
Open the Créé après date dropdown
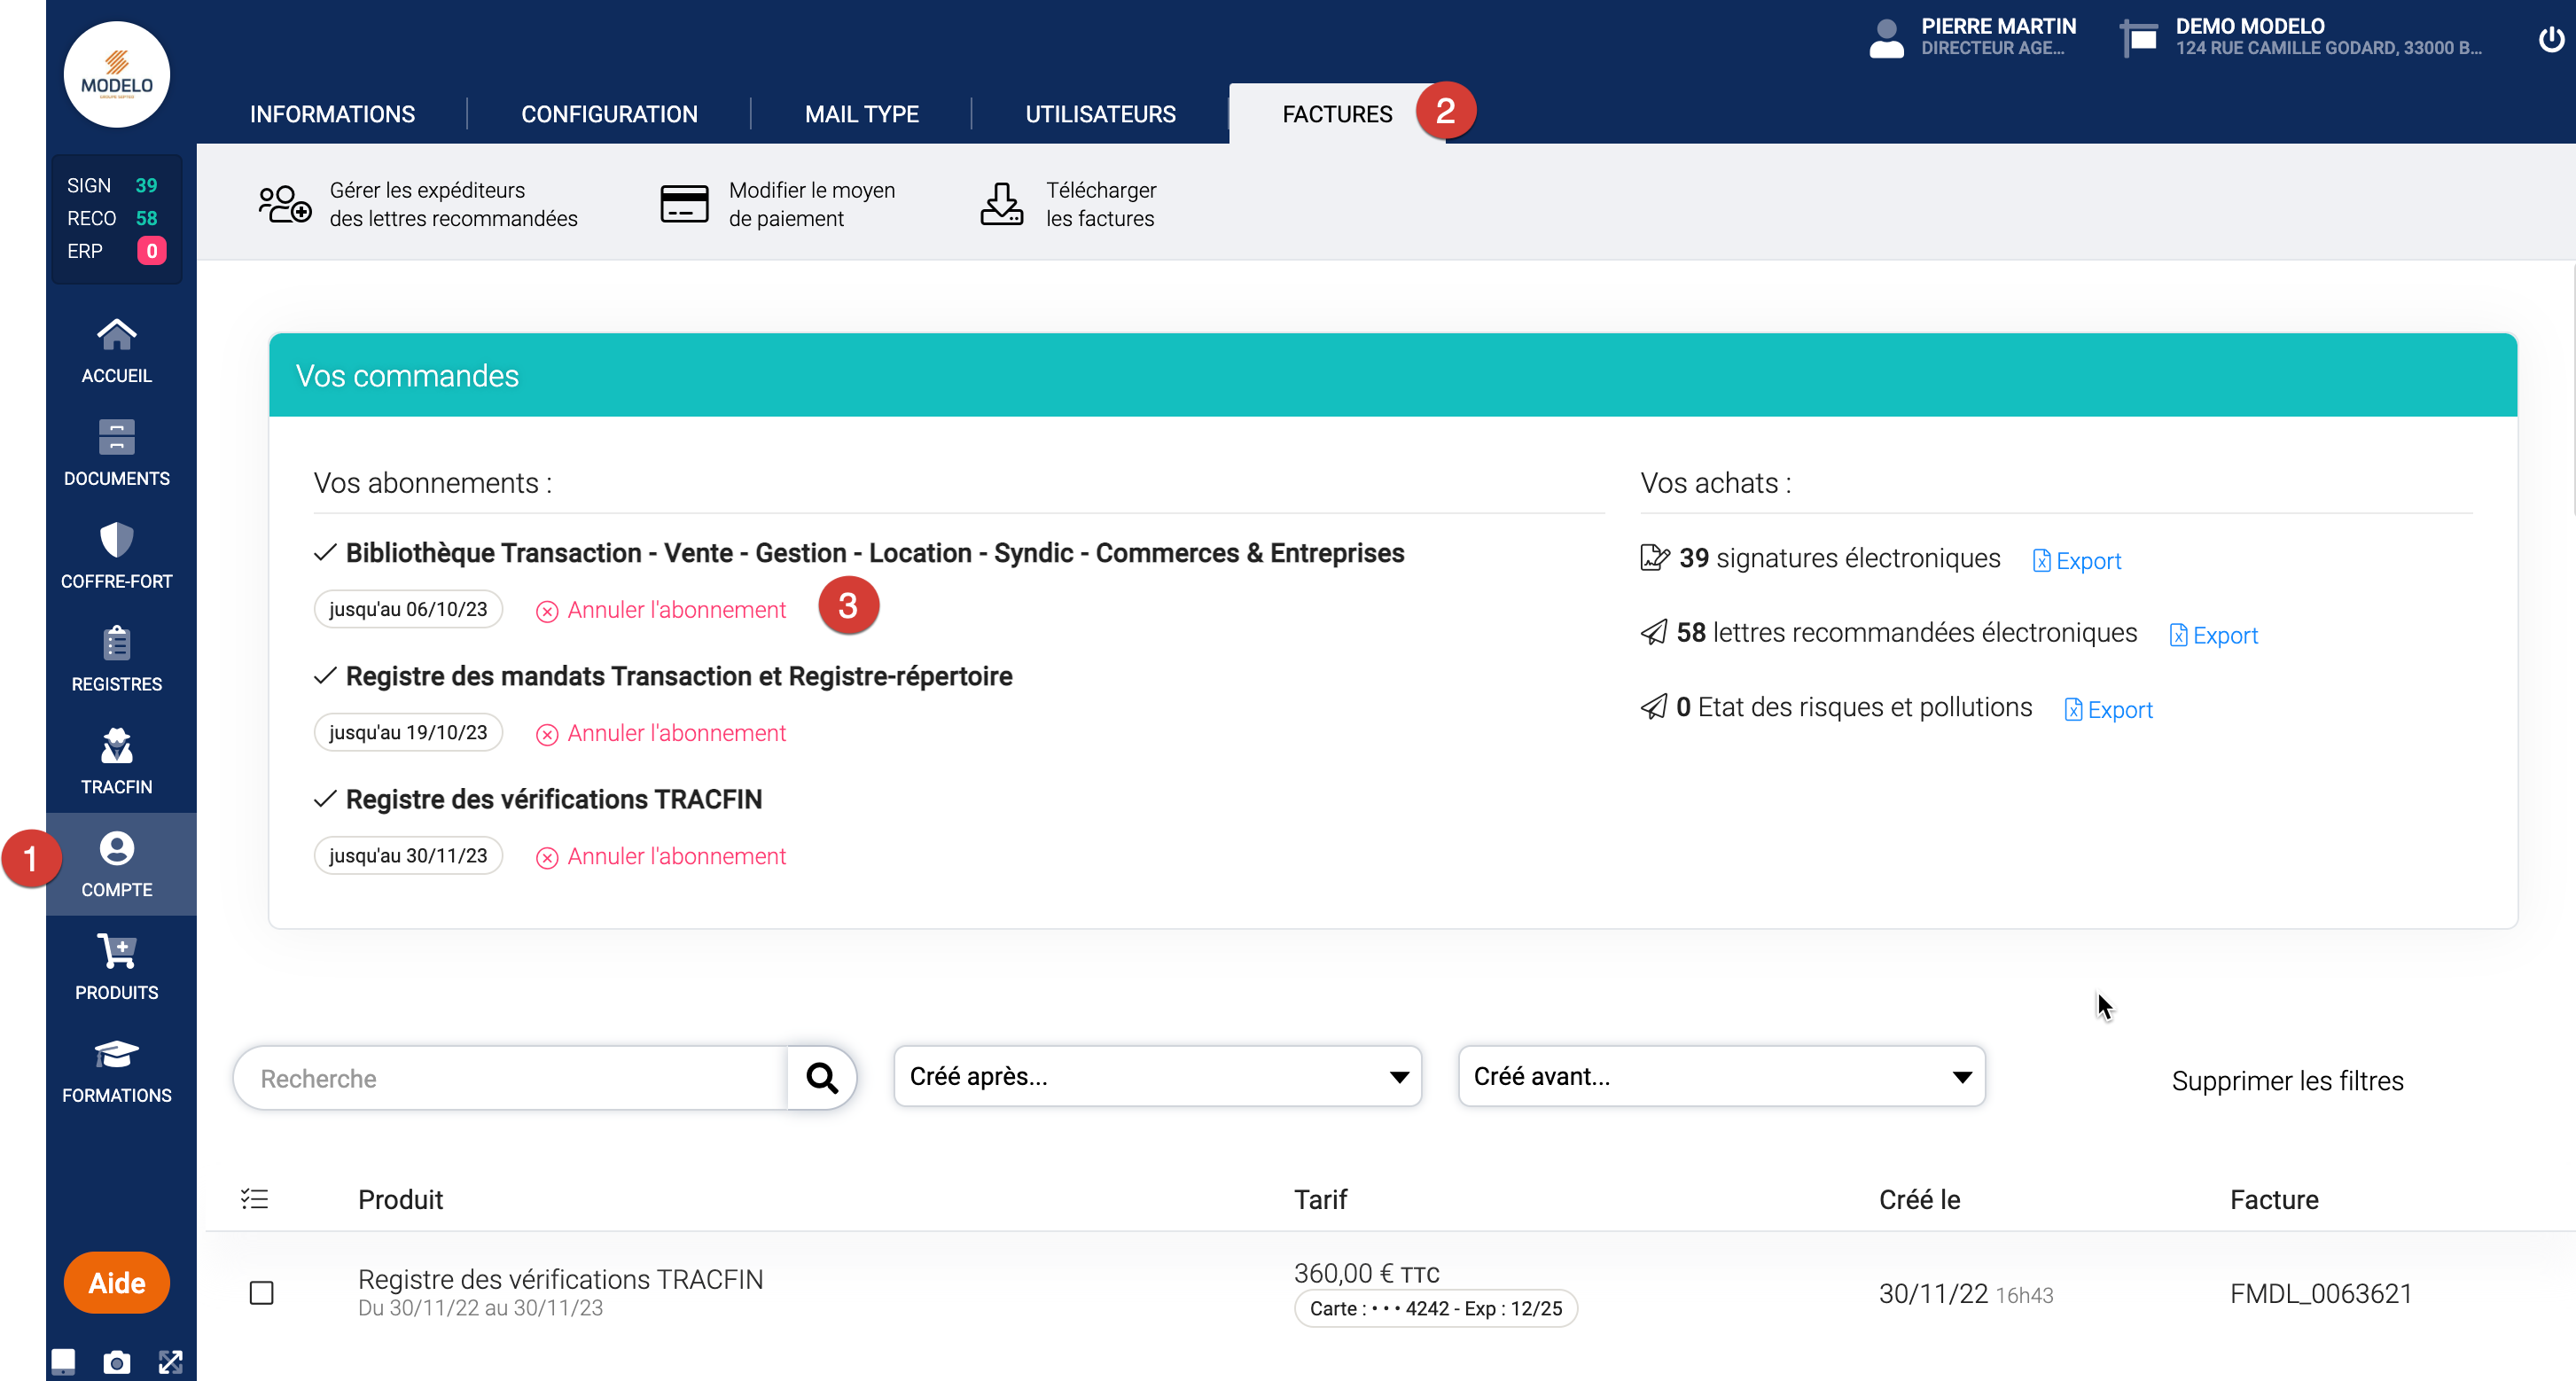[x=1157, y=1076]
